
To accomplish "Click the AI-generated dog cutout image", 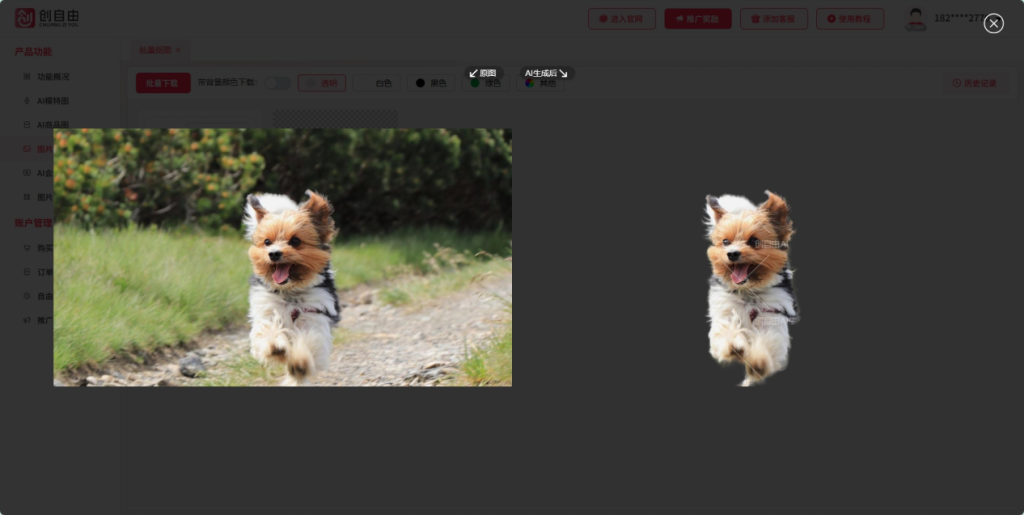I will [x=750, y=288].
